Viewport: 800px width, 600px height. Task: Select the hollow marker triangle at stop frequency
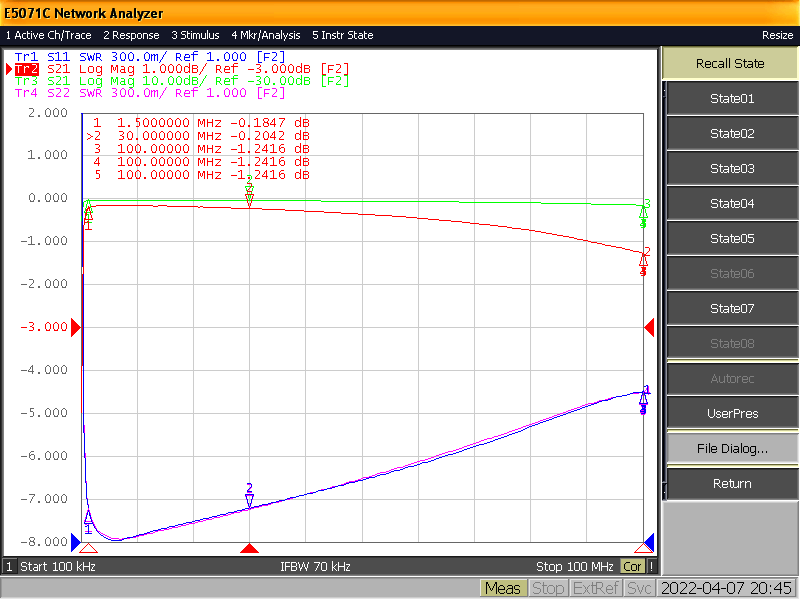coord(643,548)
